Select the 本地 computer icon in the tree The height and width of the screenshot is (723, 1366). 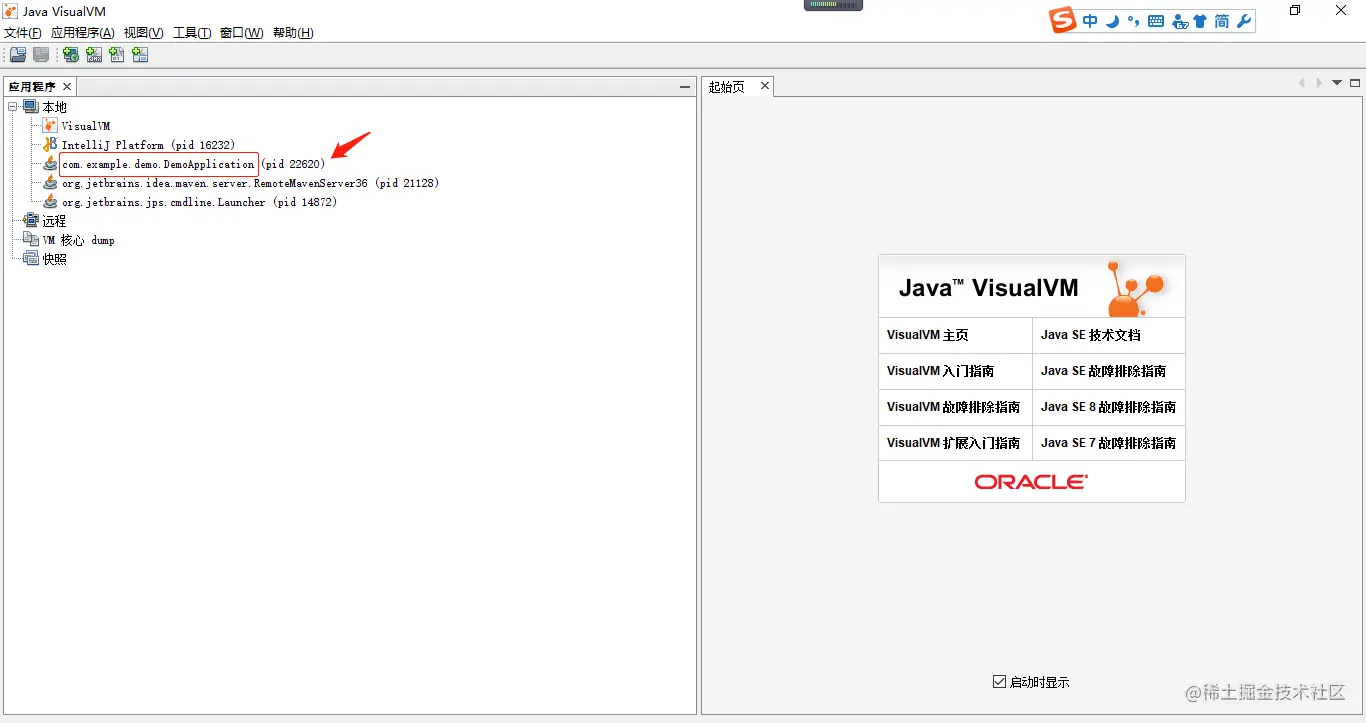pyautogui.click(x=31, y=107)
